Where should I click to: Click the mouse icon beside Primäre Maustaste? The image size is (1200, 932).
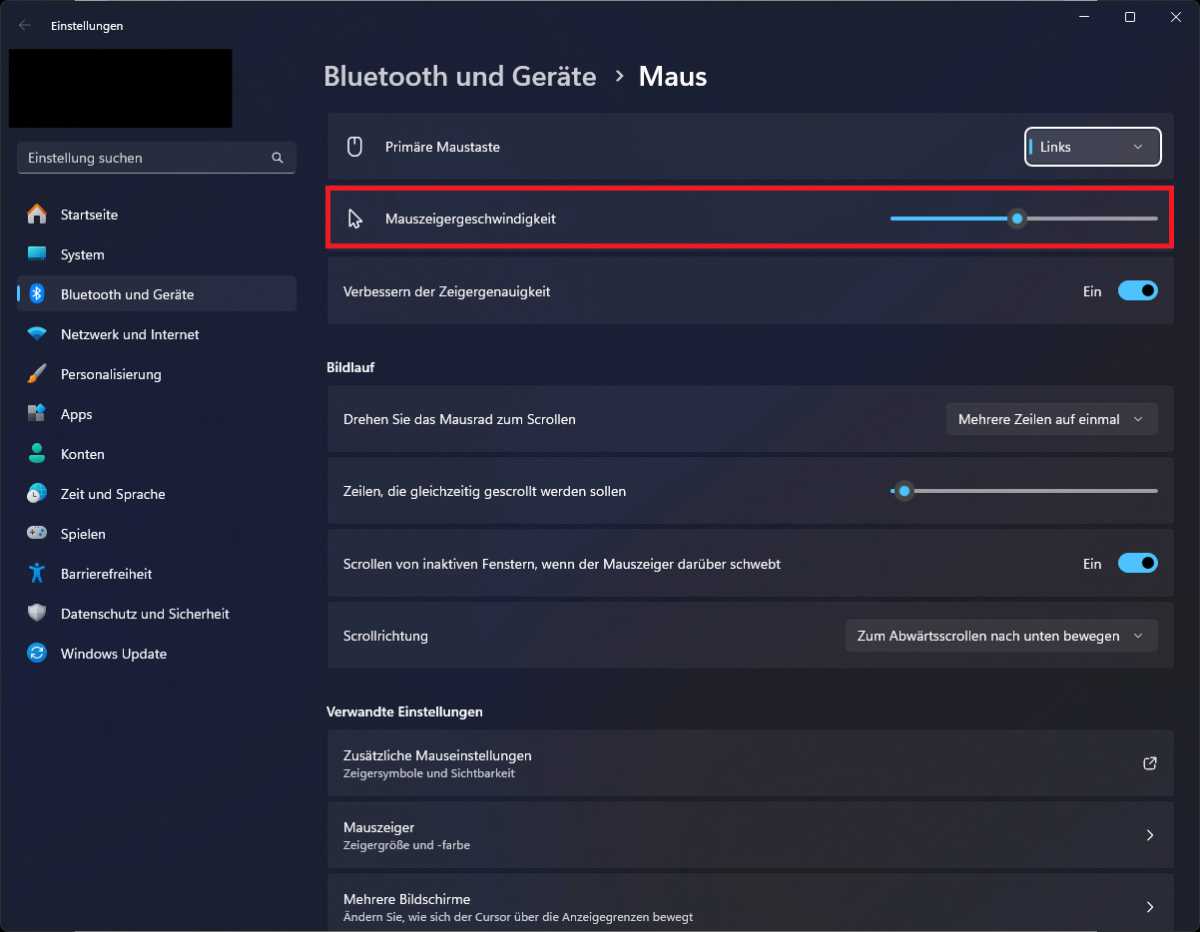(354, 146)
